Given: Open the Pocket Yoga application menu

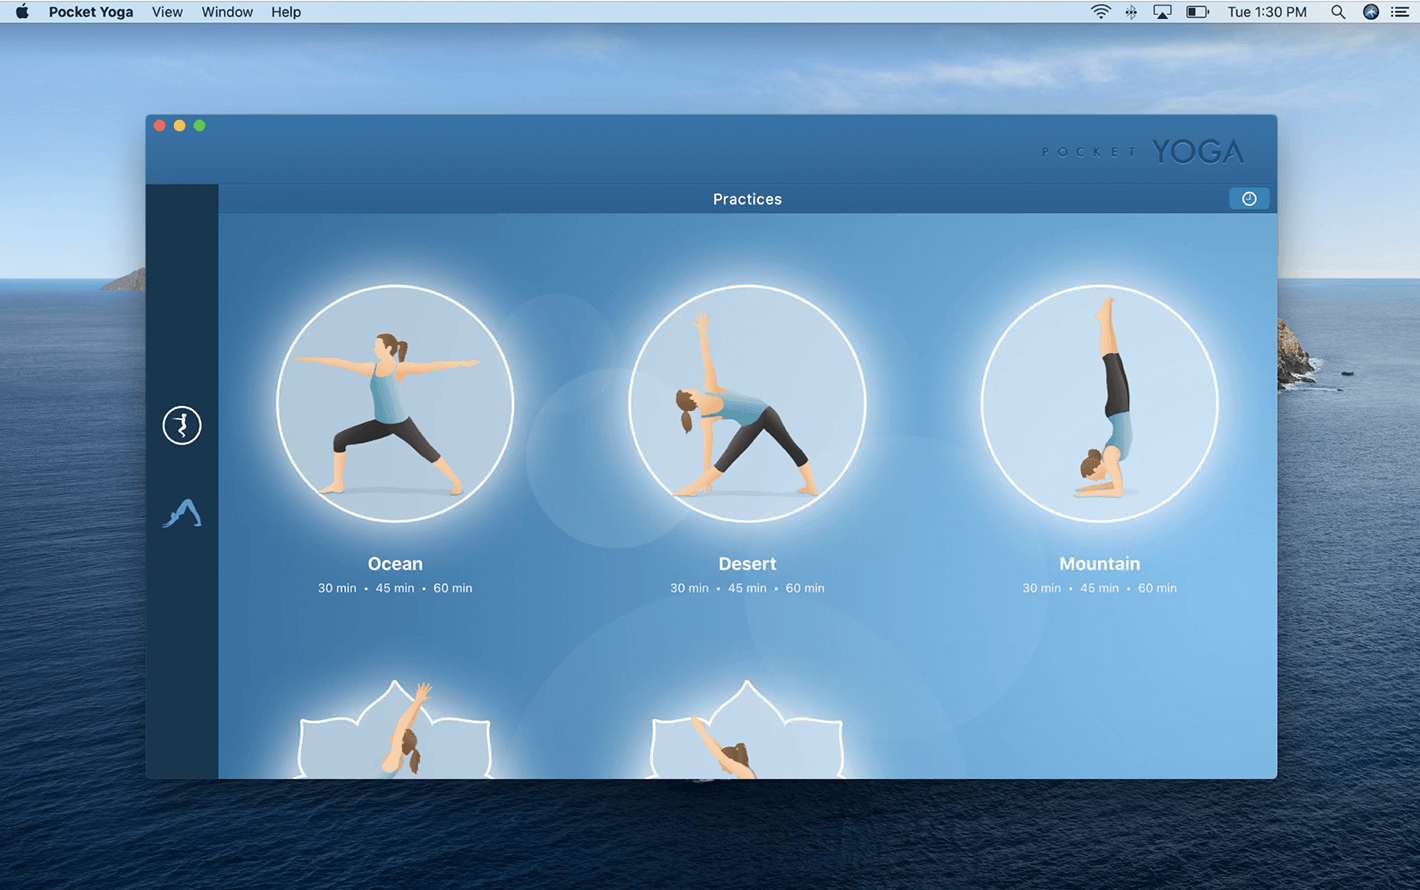Looking at the screenshot, I should (91, 12).
